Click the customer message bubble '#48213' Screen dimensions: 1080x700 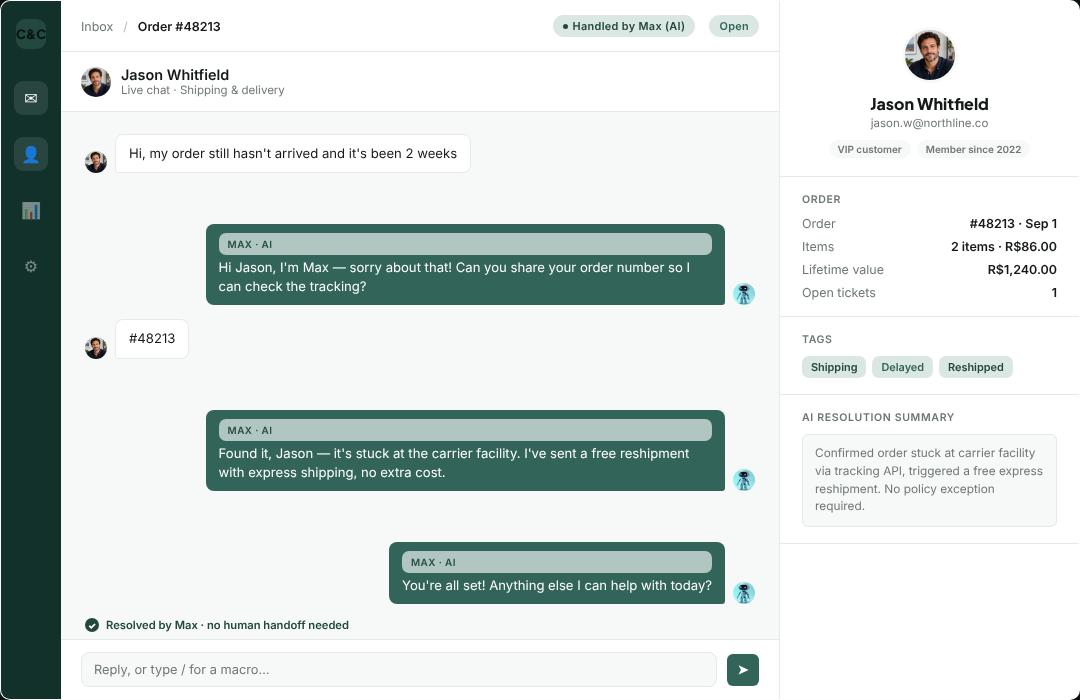coord(152,339)
